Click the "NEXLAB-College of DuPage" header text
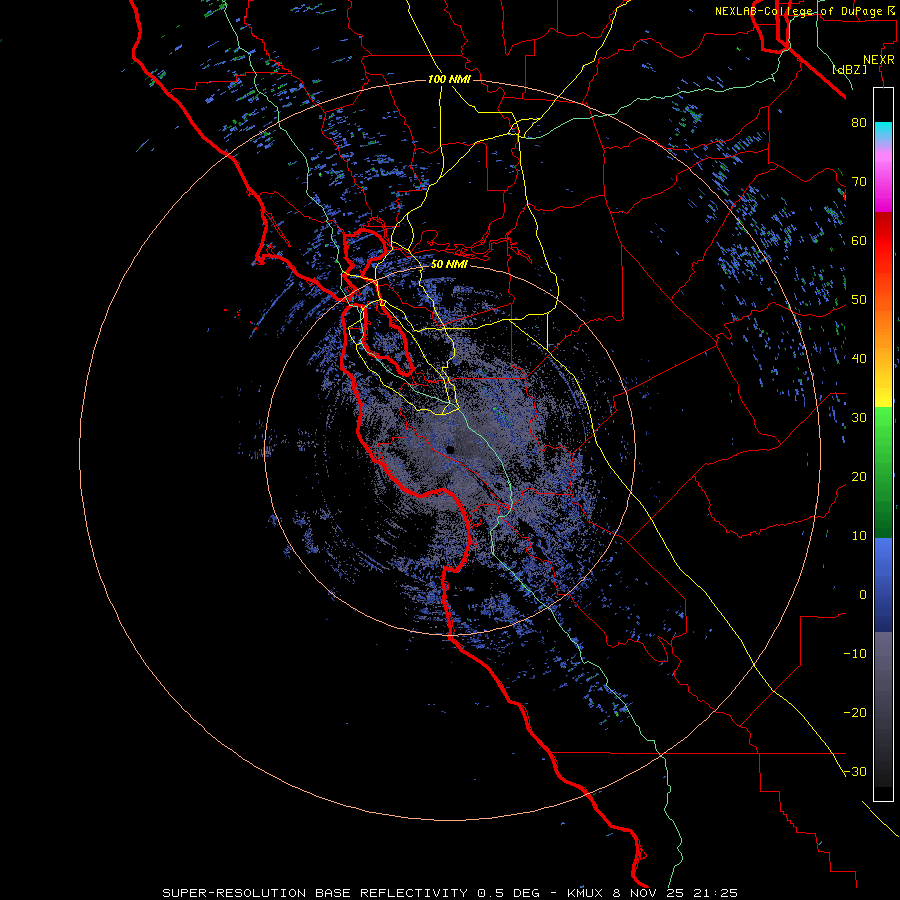 point(798,11)
